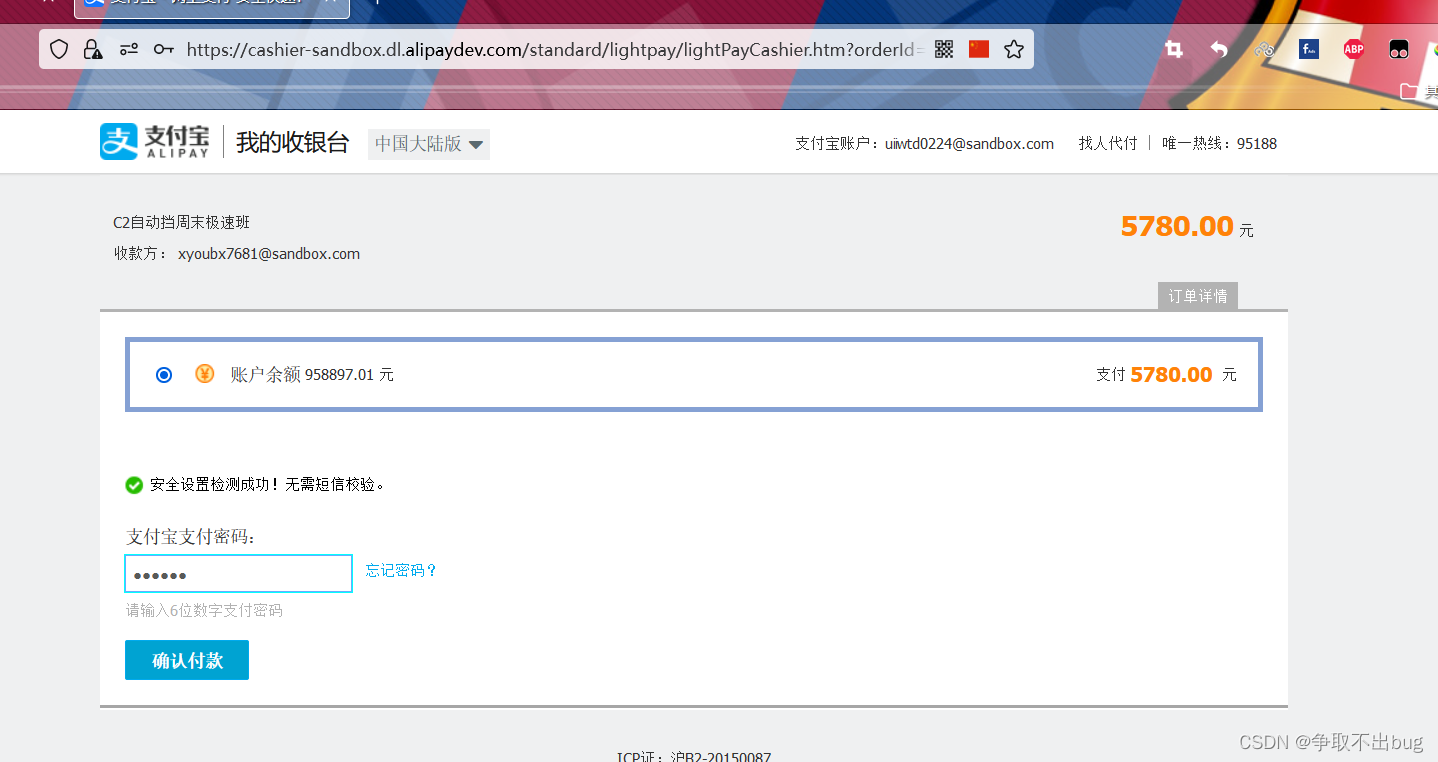Show the QR code for this page
The image size is (1438, 762).
click(944, 49)
